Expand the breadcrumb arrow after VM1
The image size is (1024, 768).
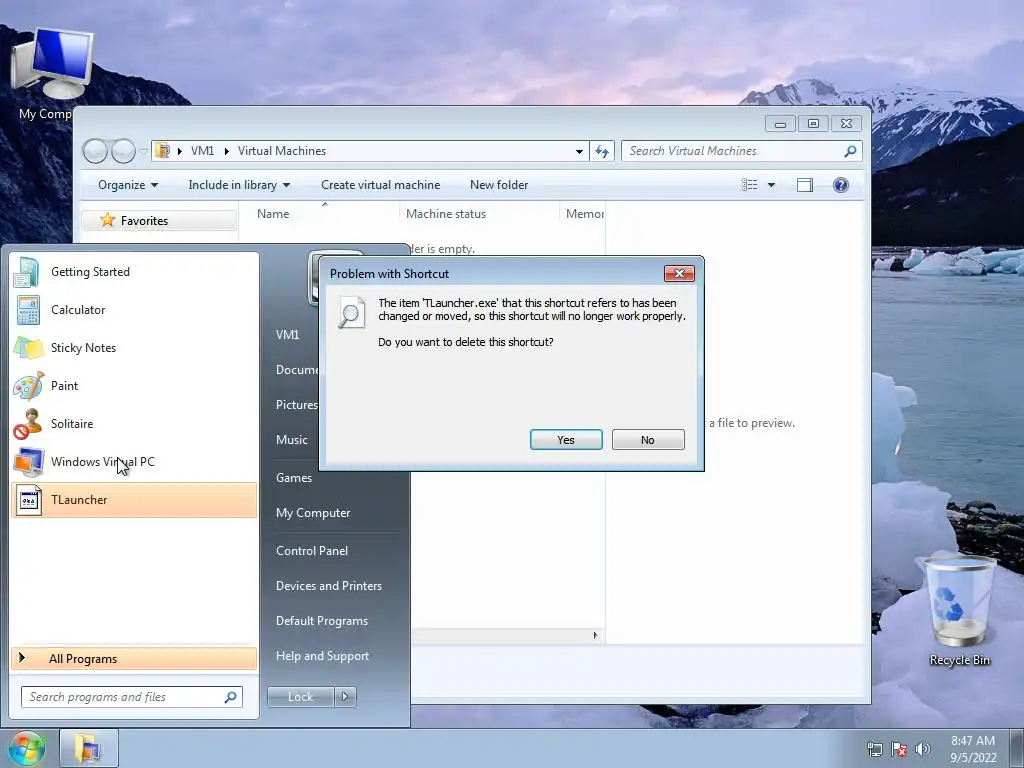(227, 152)
